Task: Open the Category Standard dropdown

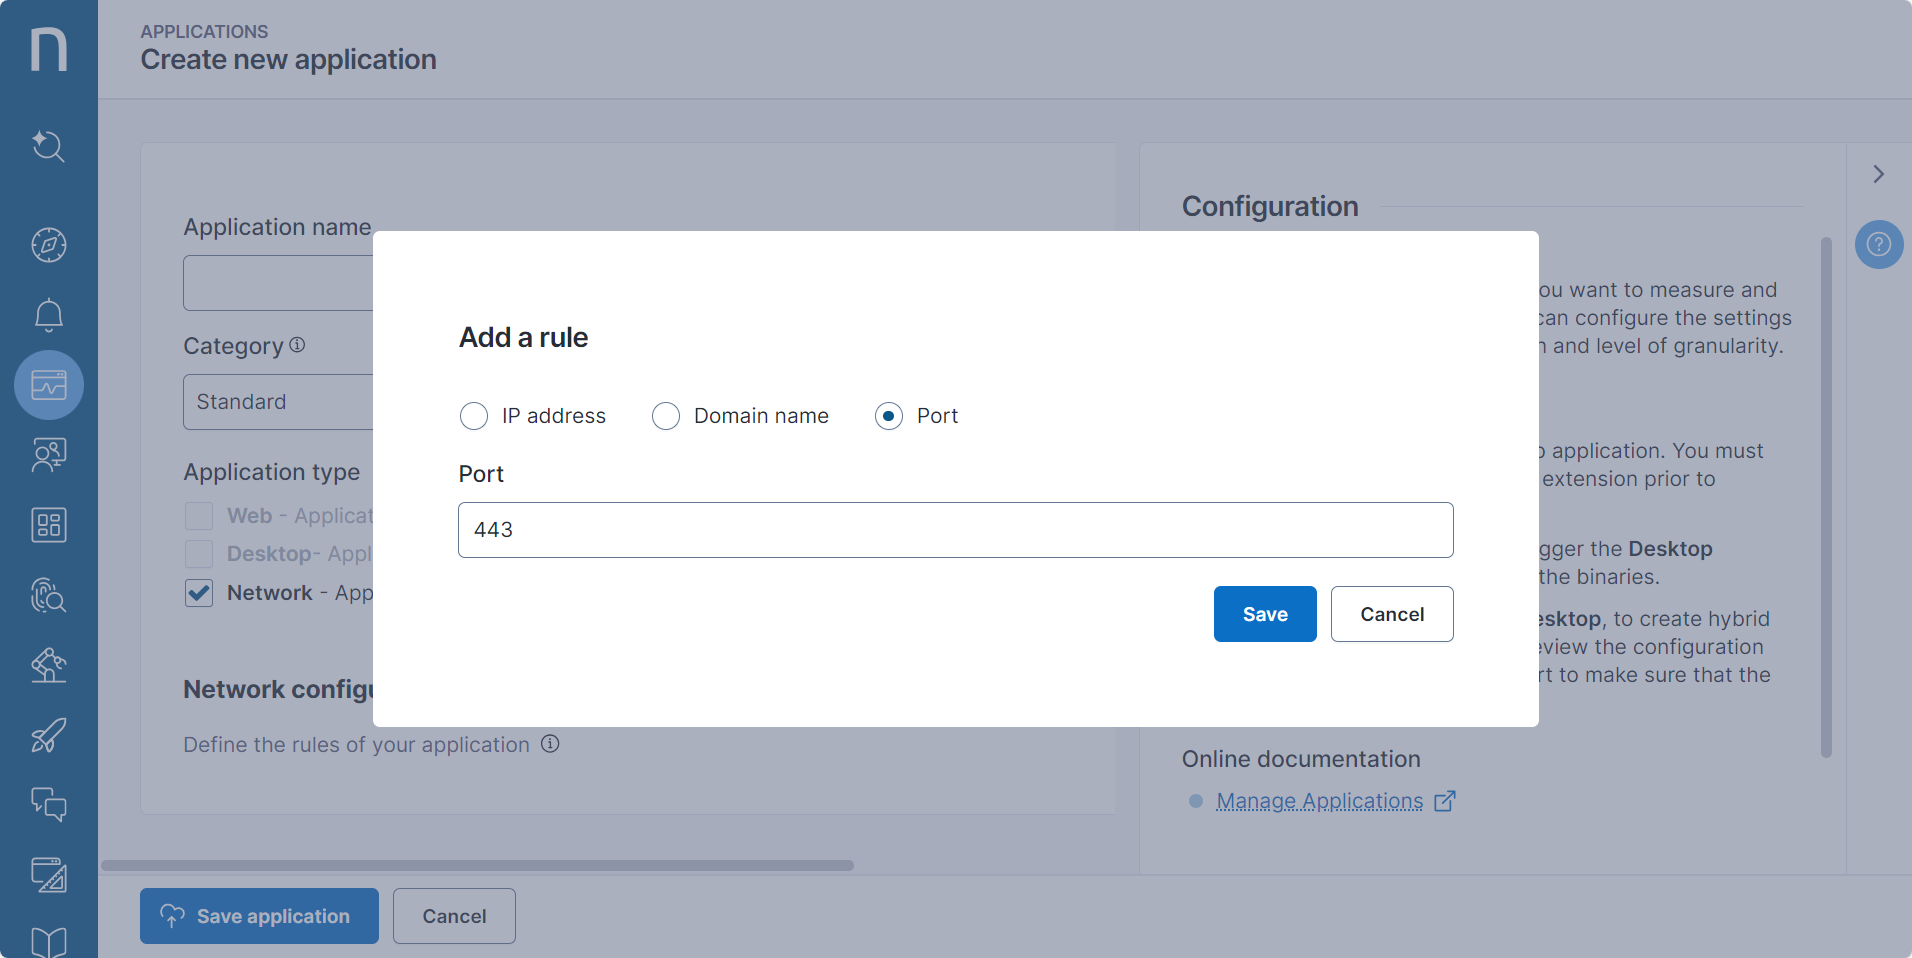Action: click(278, 402)
